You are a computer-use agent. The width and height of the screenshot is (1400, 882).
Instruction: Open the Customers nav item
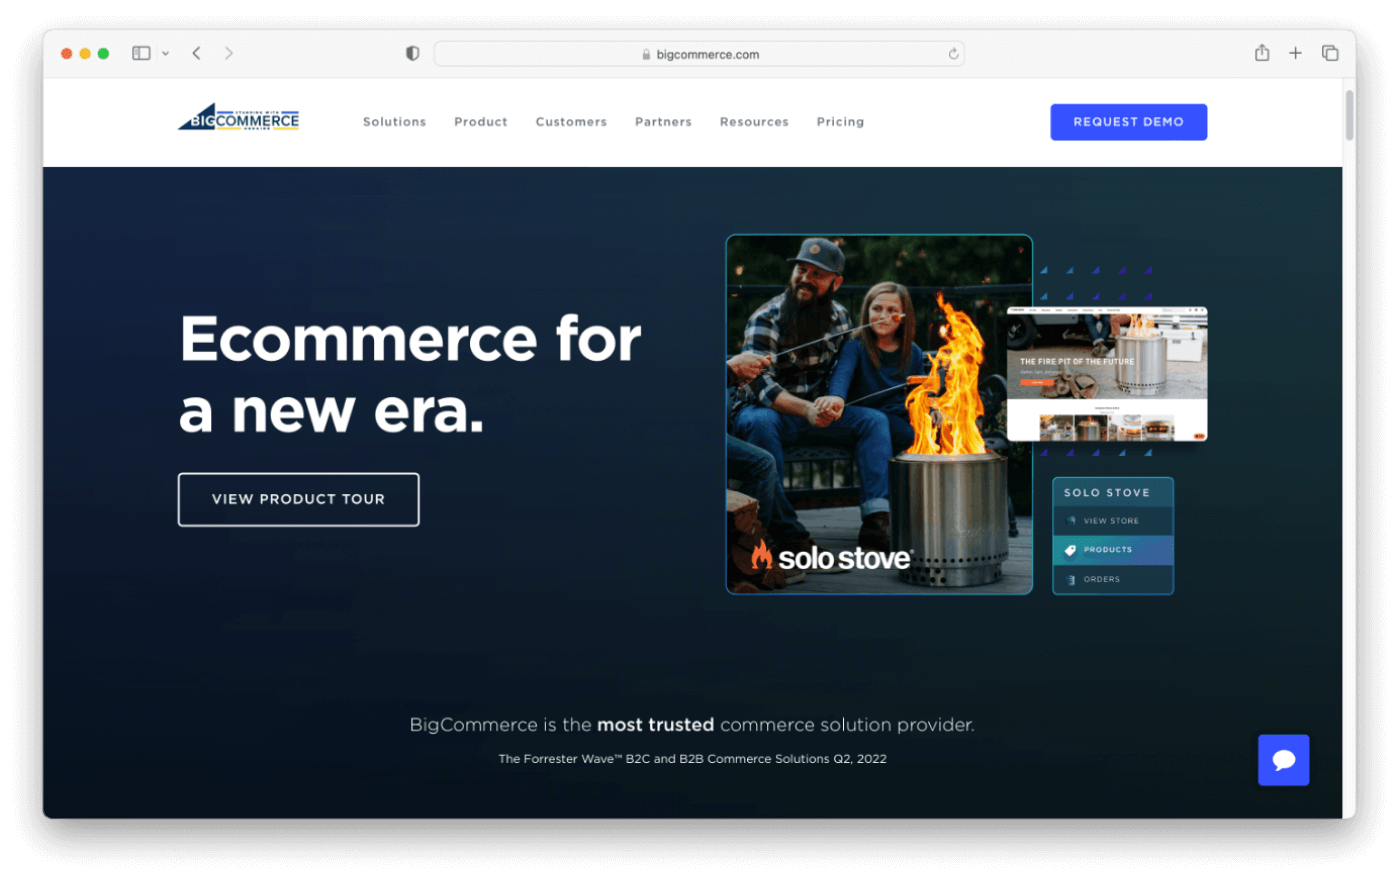click(571, 122)
